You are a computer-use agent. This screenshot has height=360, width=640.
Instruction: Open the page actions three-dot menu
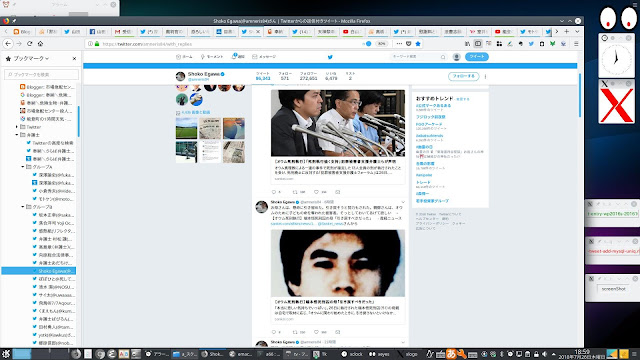399,44
